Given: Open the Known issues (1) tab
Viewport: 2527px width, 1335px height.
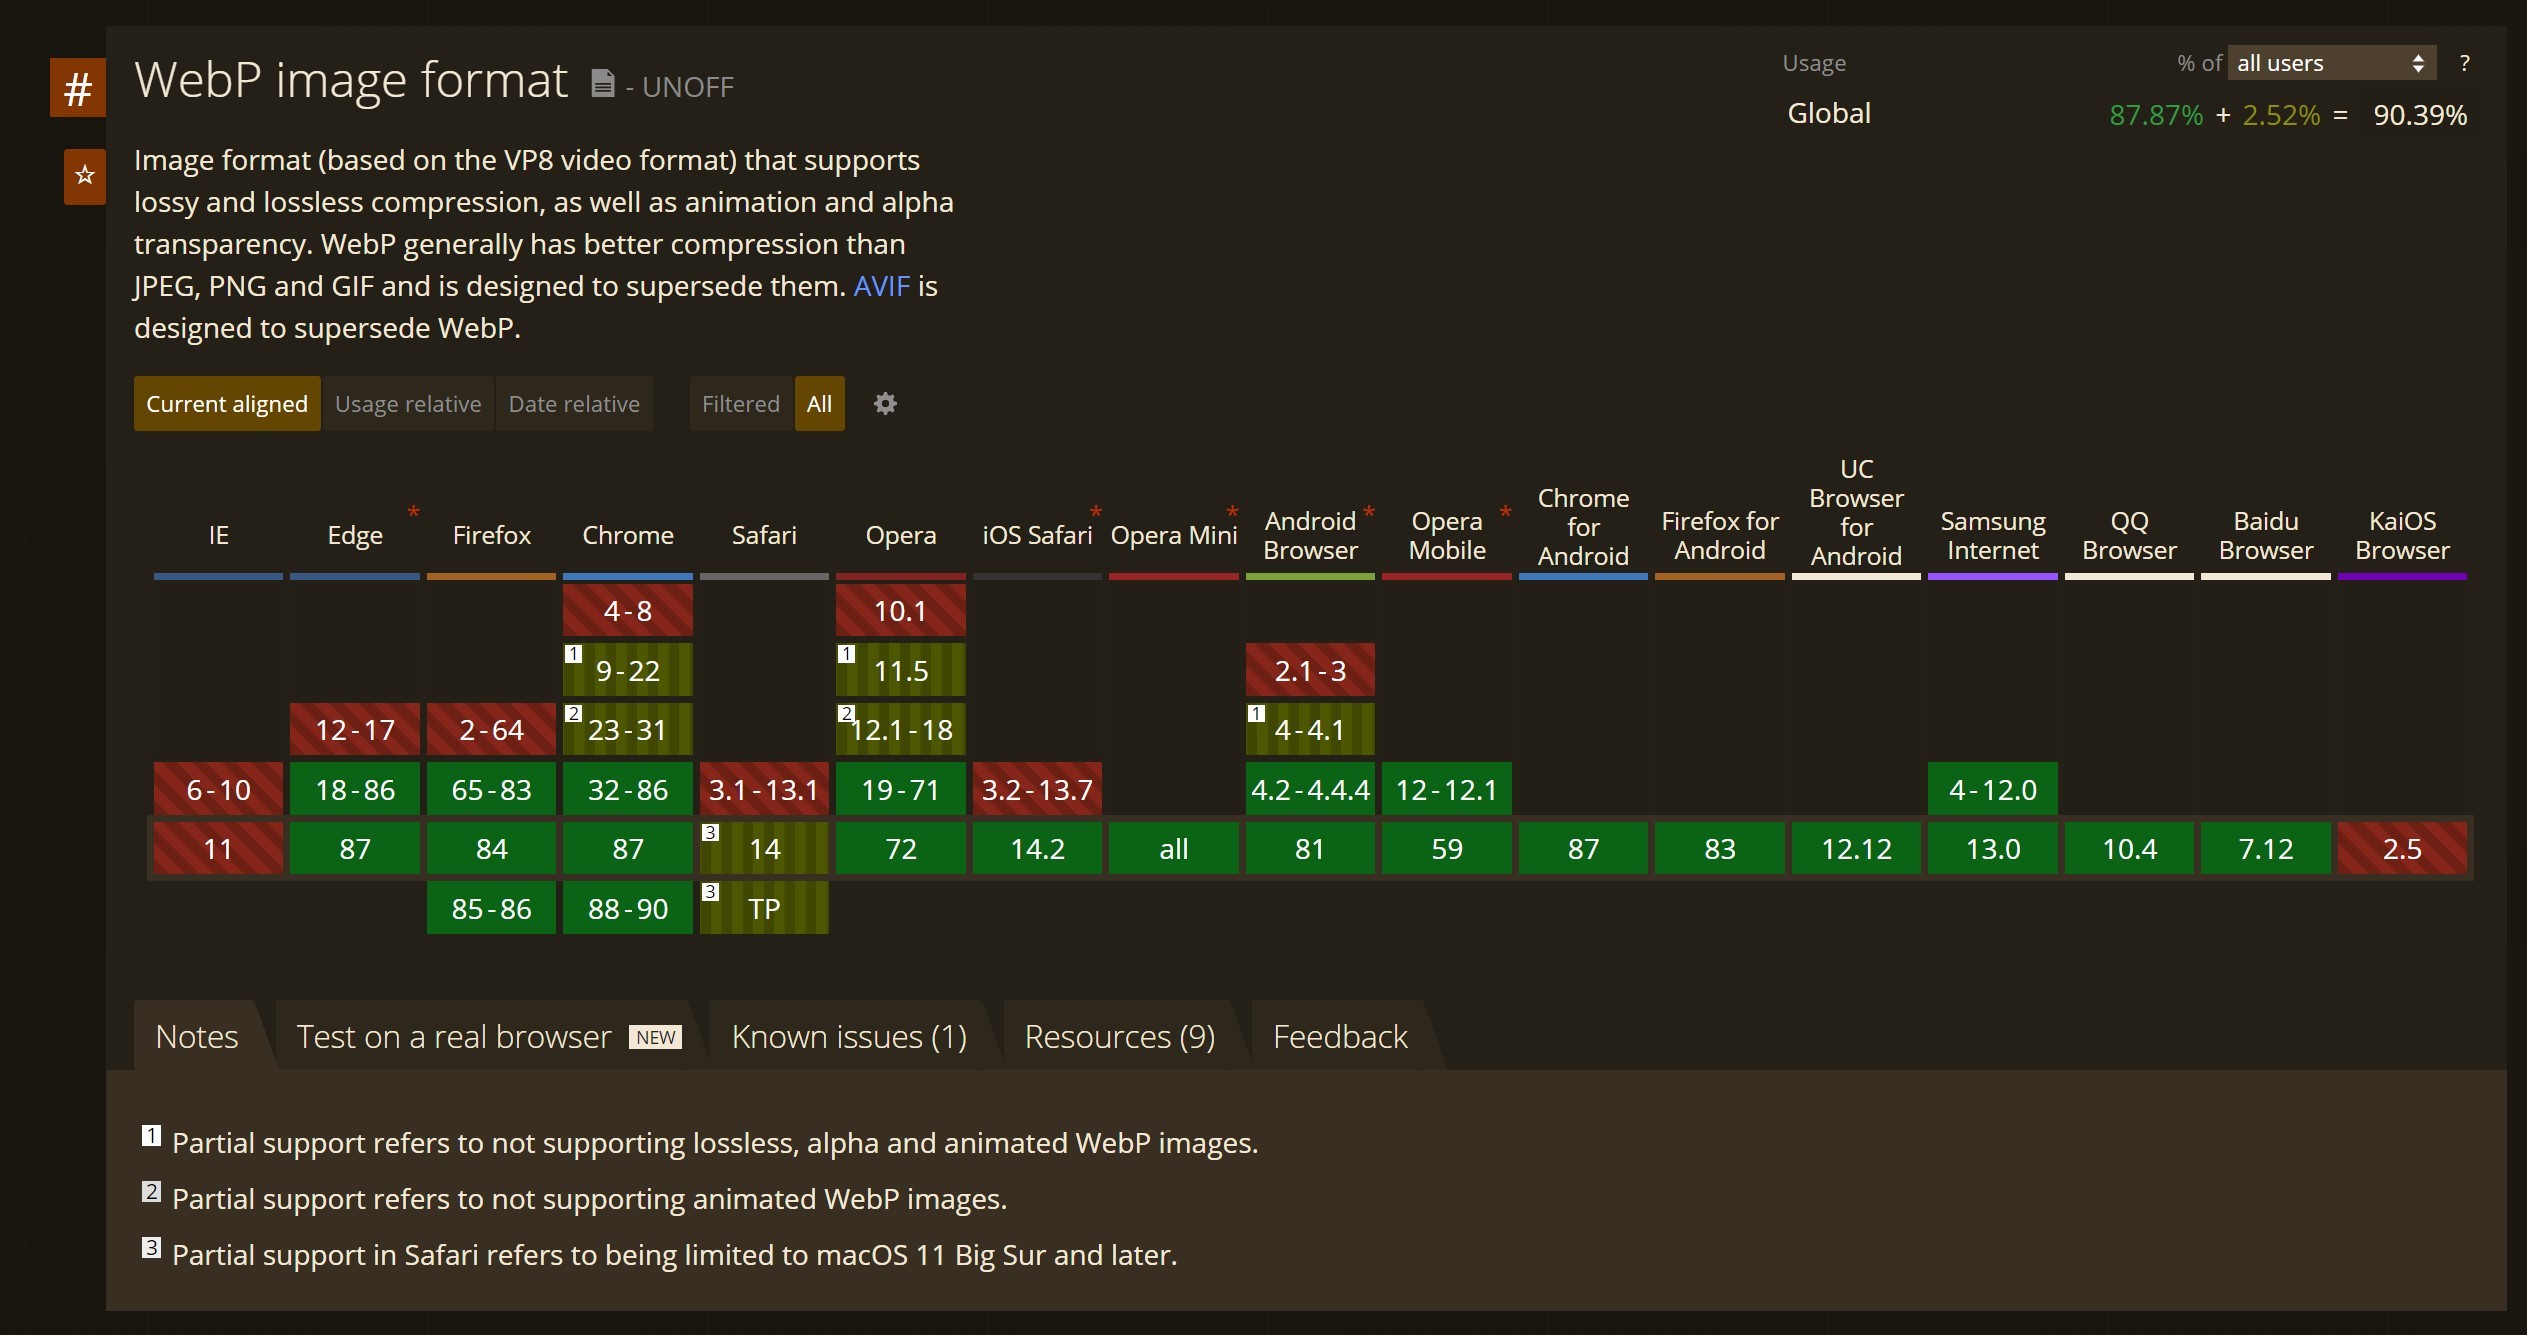Looking at the screenshot, I should [x=849, y=1037].
